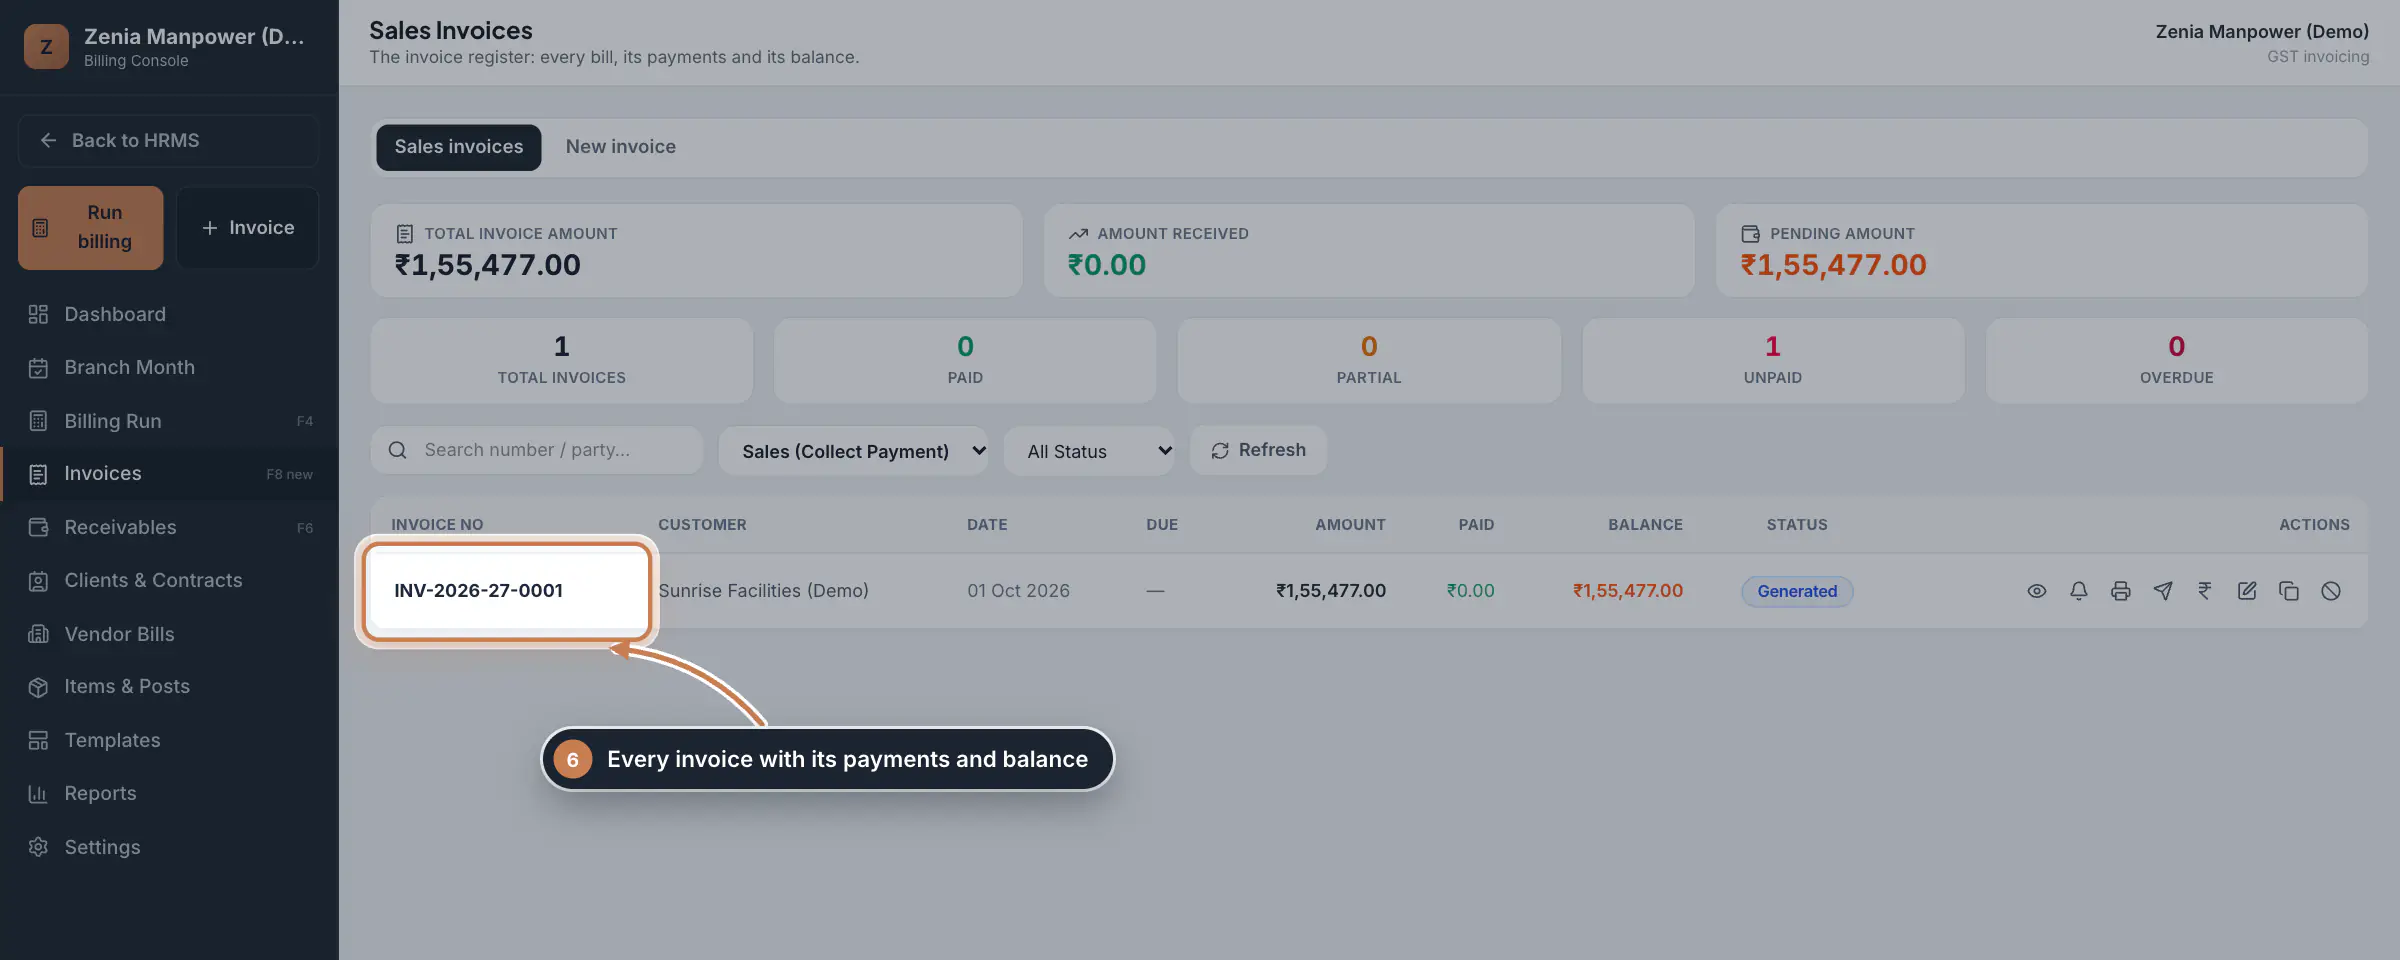Click Back to HRMS
2400x960 pixels.
point(169,141)
